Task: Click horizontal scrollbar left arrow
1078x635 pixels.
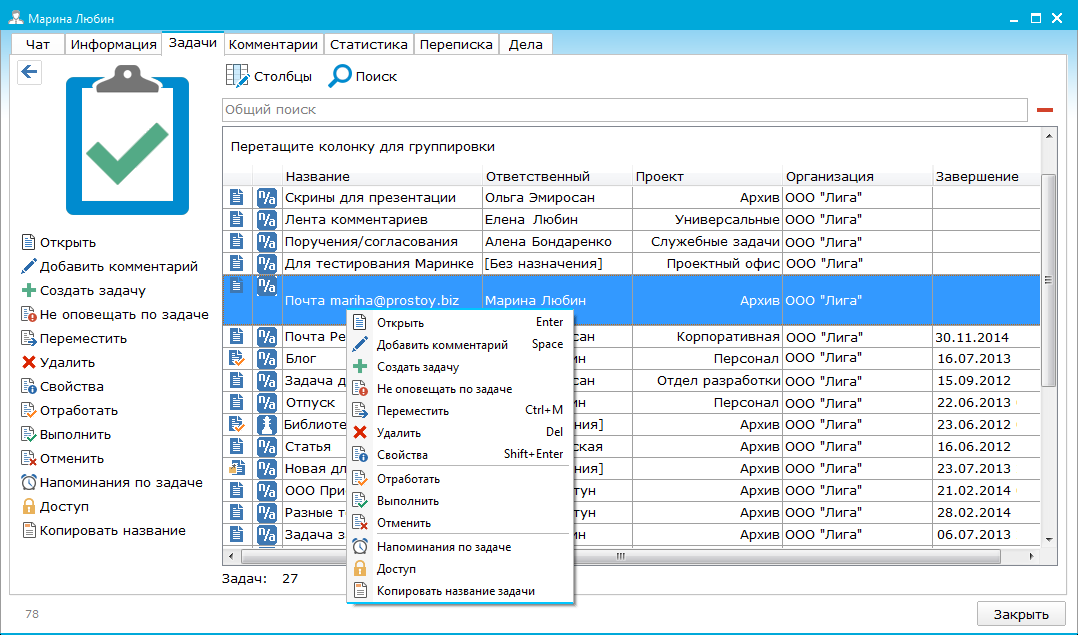Action: pos(231,556)
